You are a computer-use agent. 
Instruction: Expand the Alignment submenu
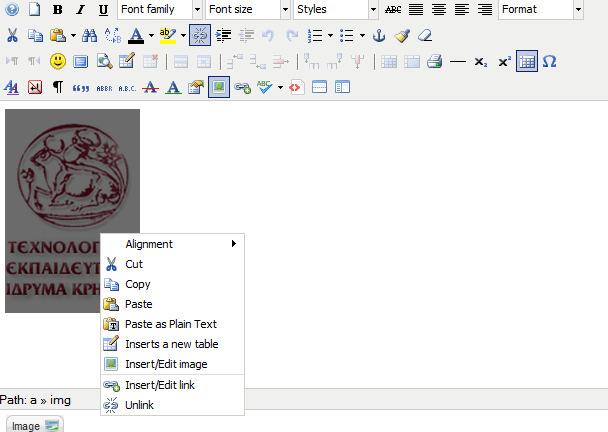point(173,244)
